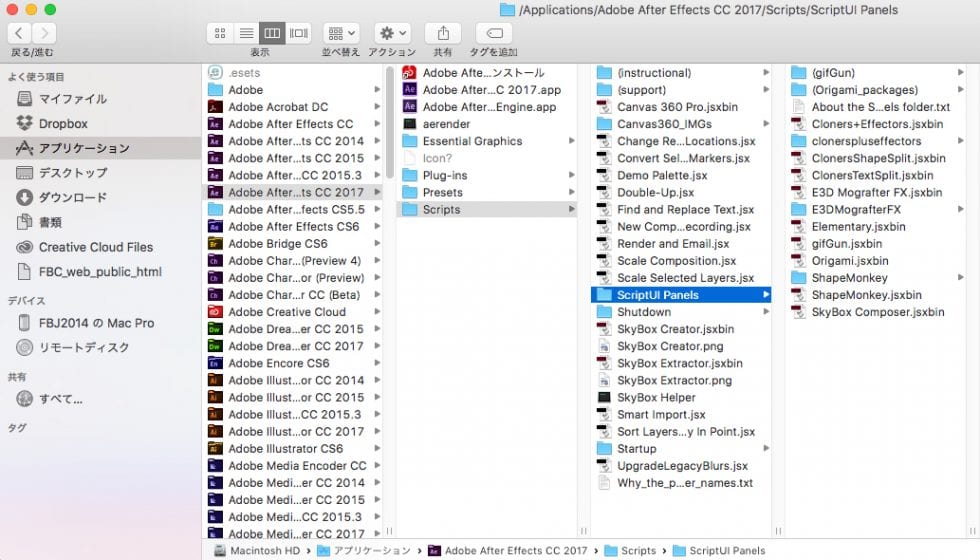Go back with the back arrow
The width and height of the screenshot is (980, 560).
coord(19,33)
